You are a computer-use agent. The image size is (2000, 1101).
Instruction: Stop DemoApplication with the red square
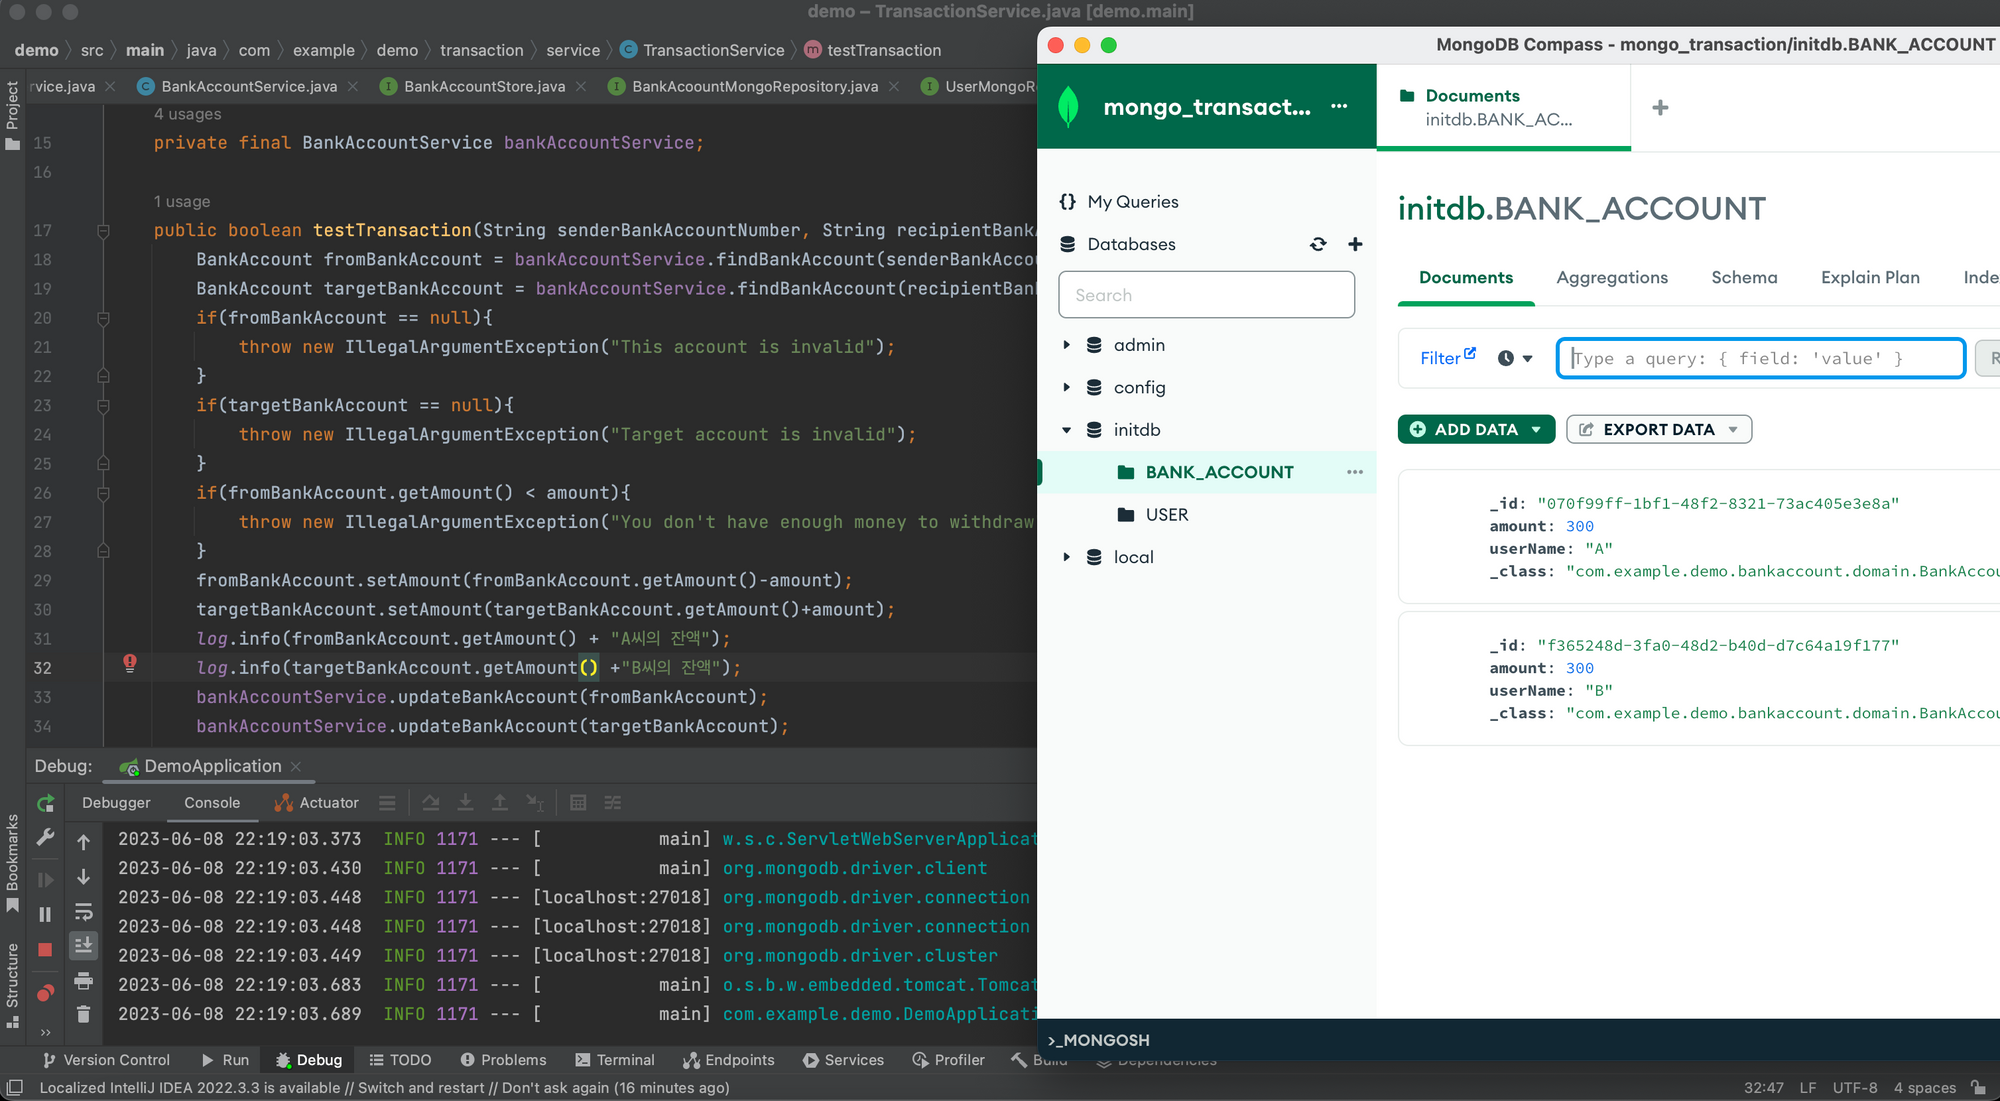45,950
